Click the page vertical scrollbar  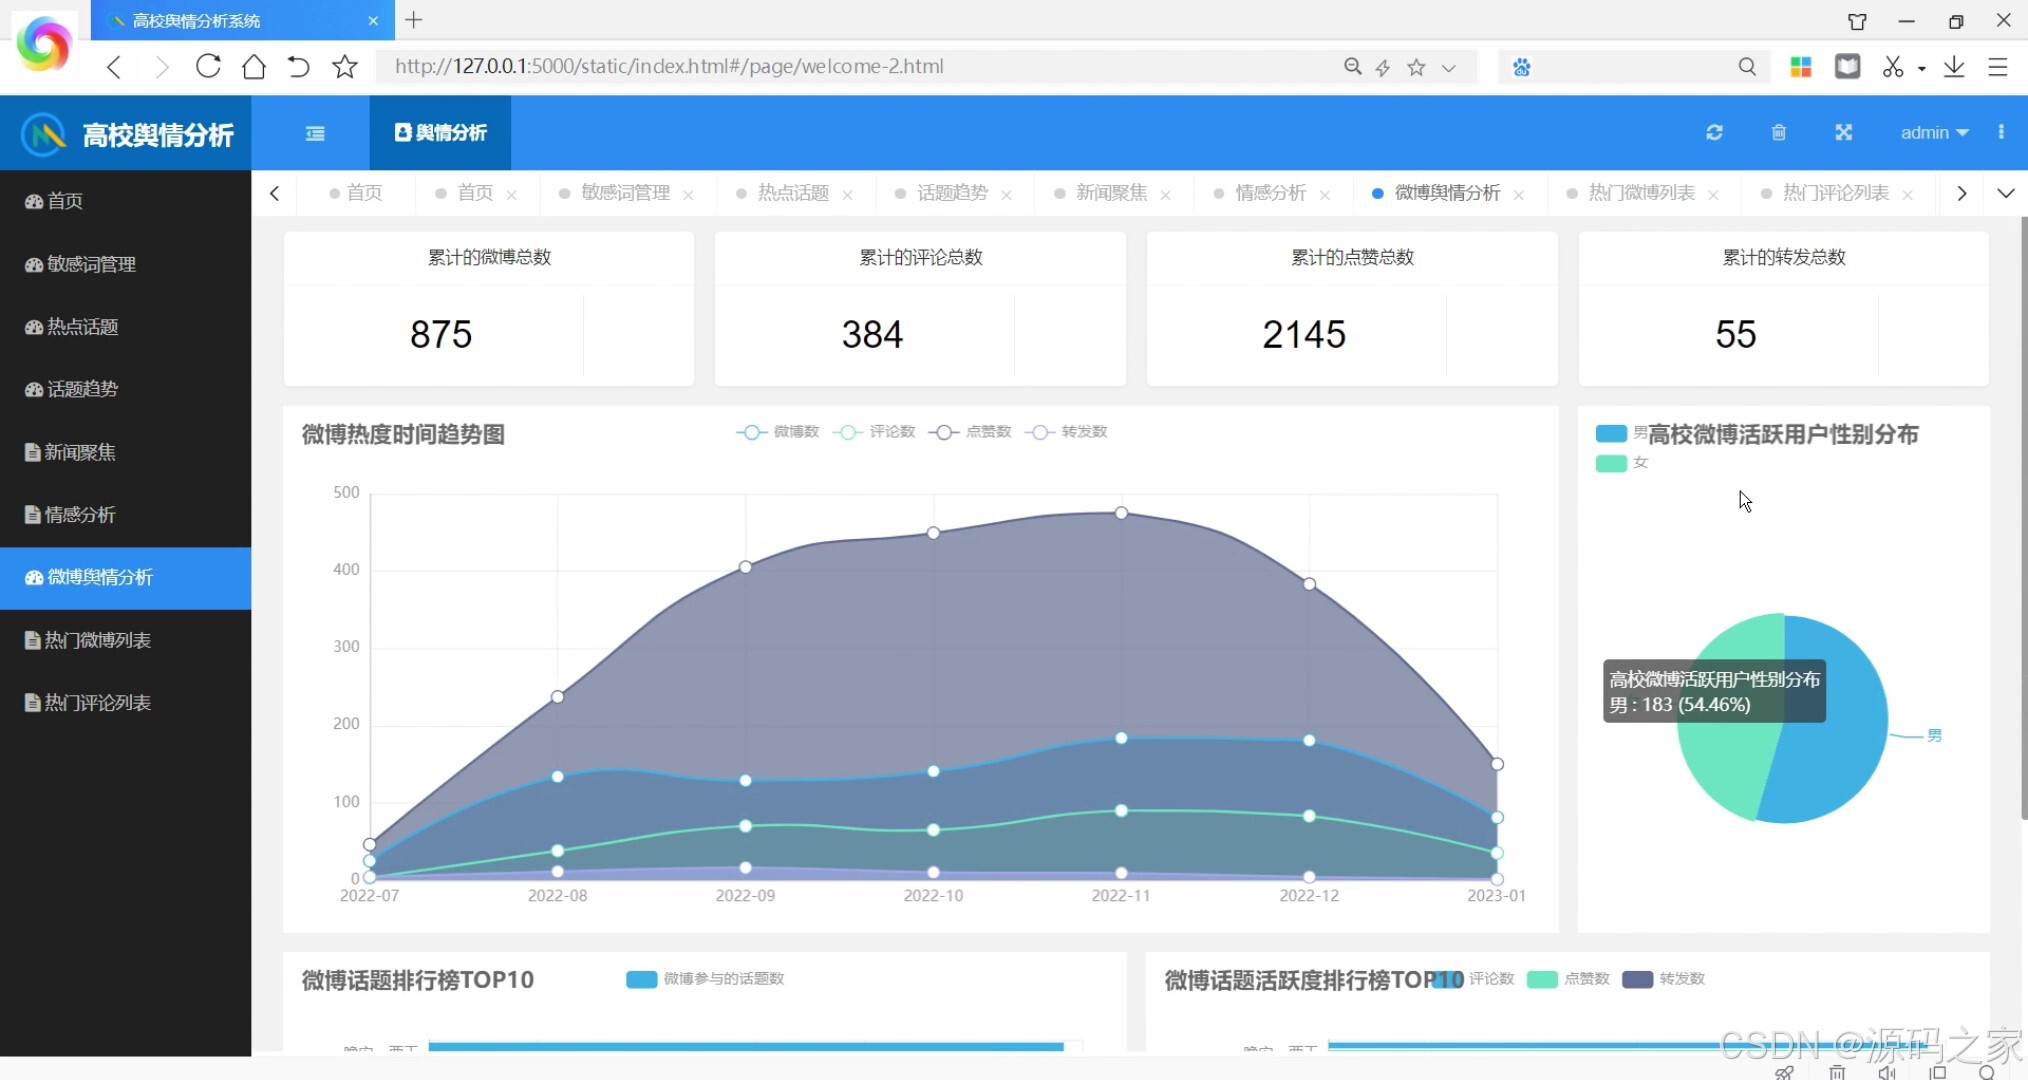[x=2023, y=520]
